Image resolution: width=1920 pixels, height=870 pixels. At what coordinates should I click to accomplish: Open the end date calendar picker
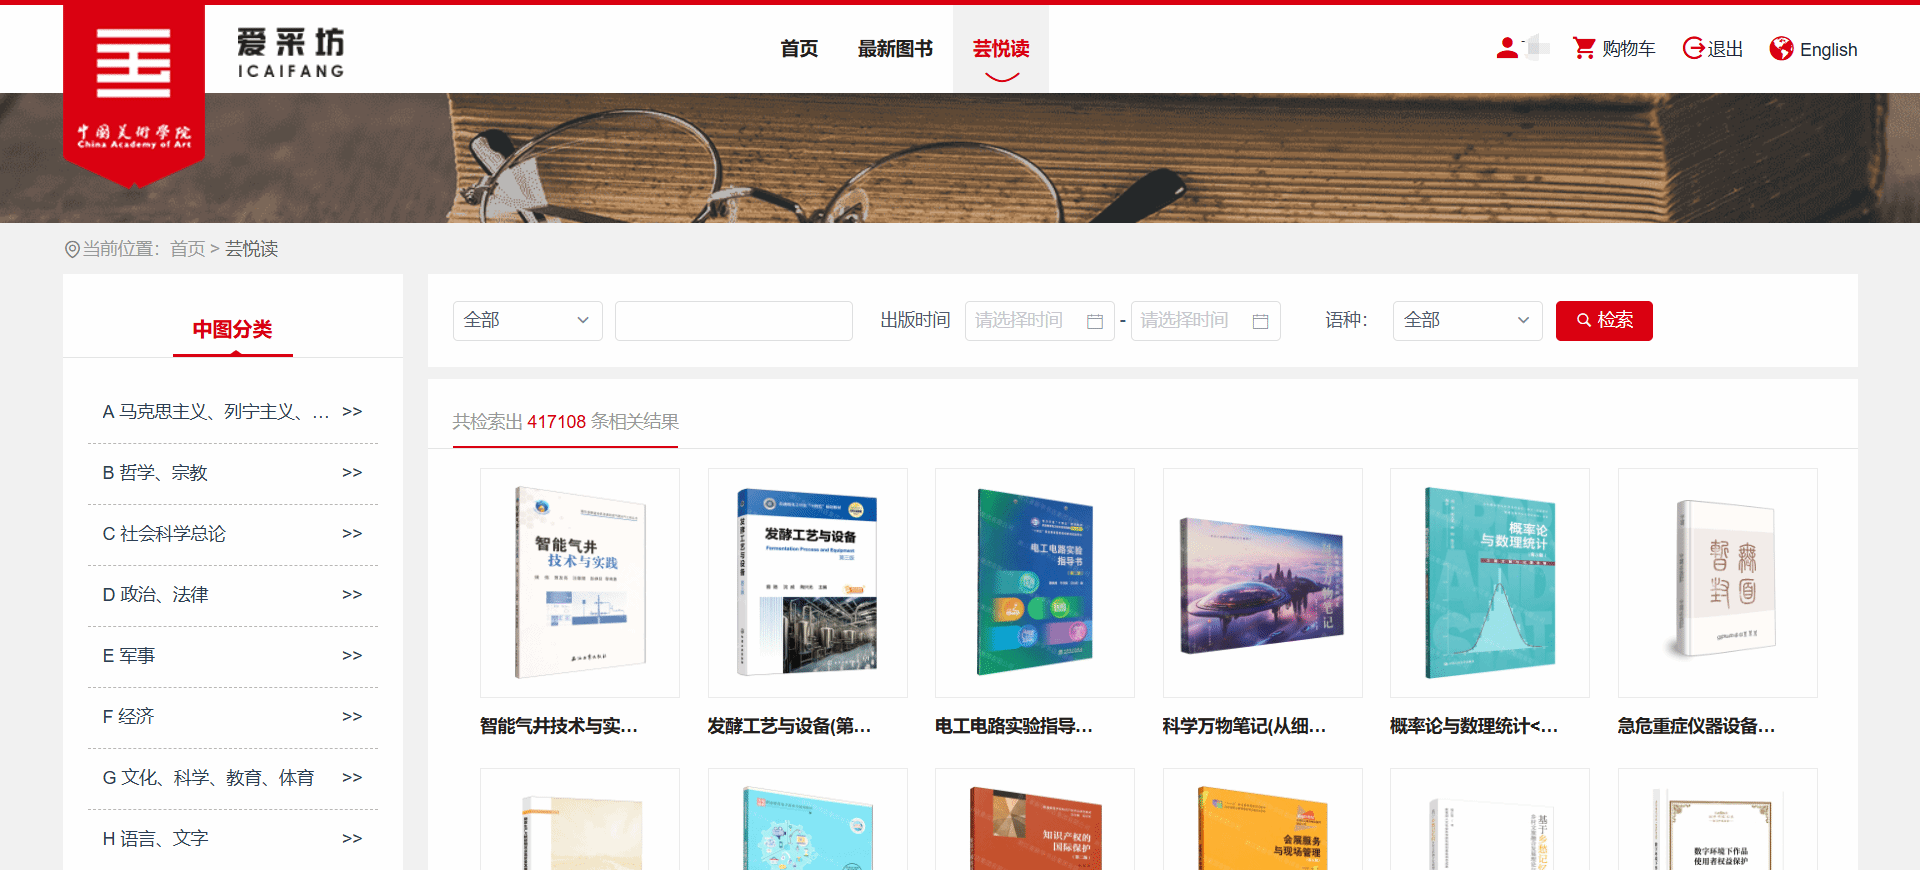tap(1260, 321)
